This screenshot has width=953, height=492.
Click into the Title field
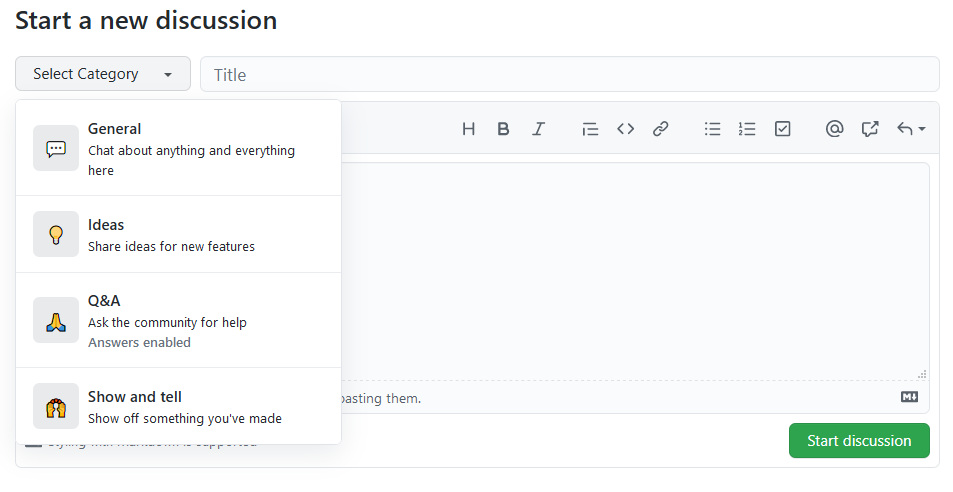click(570, 74)
